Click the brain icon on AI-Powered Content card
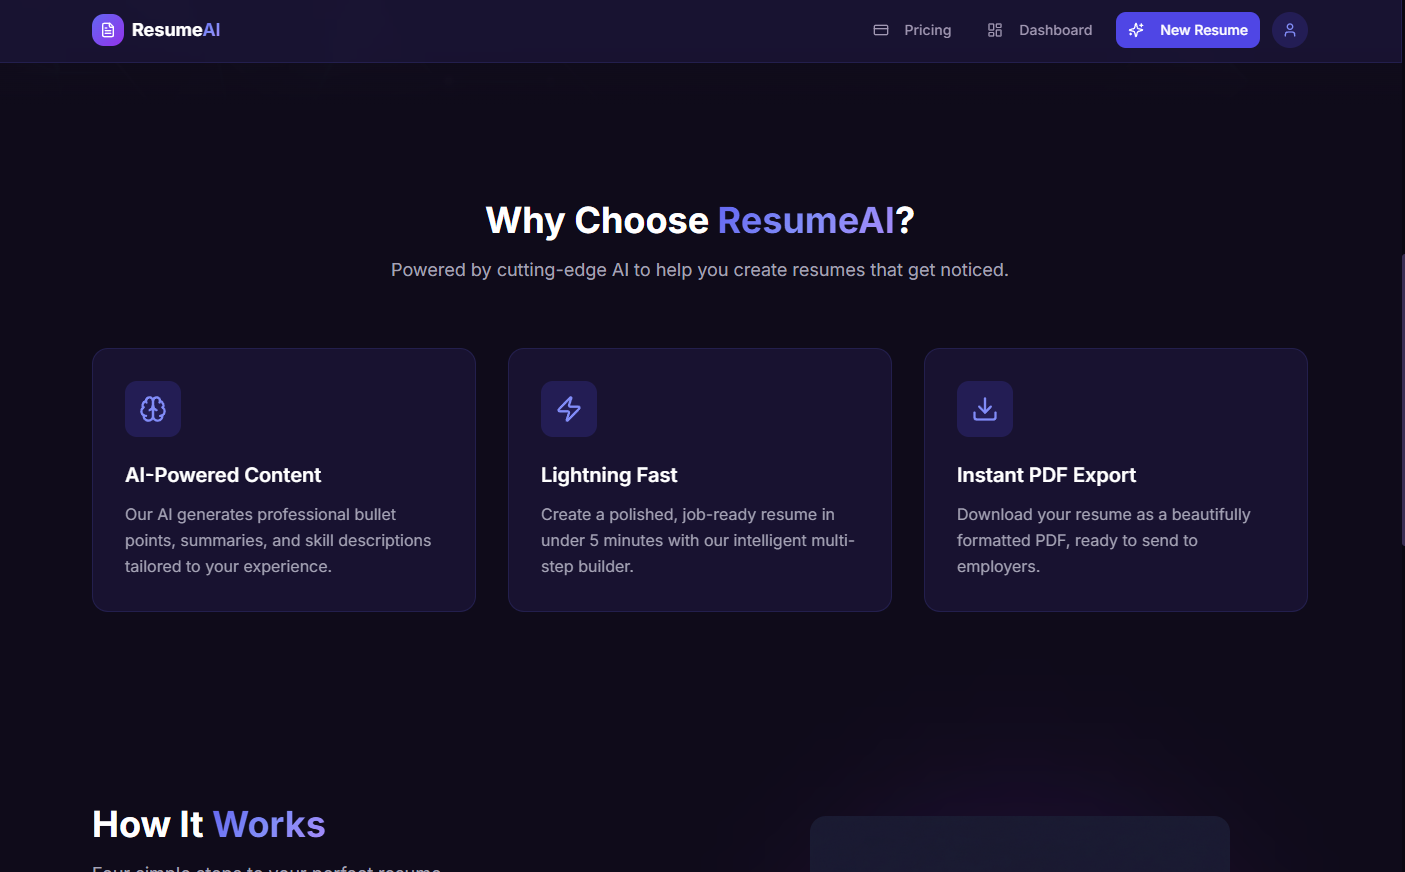 coord(152,409)
